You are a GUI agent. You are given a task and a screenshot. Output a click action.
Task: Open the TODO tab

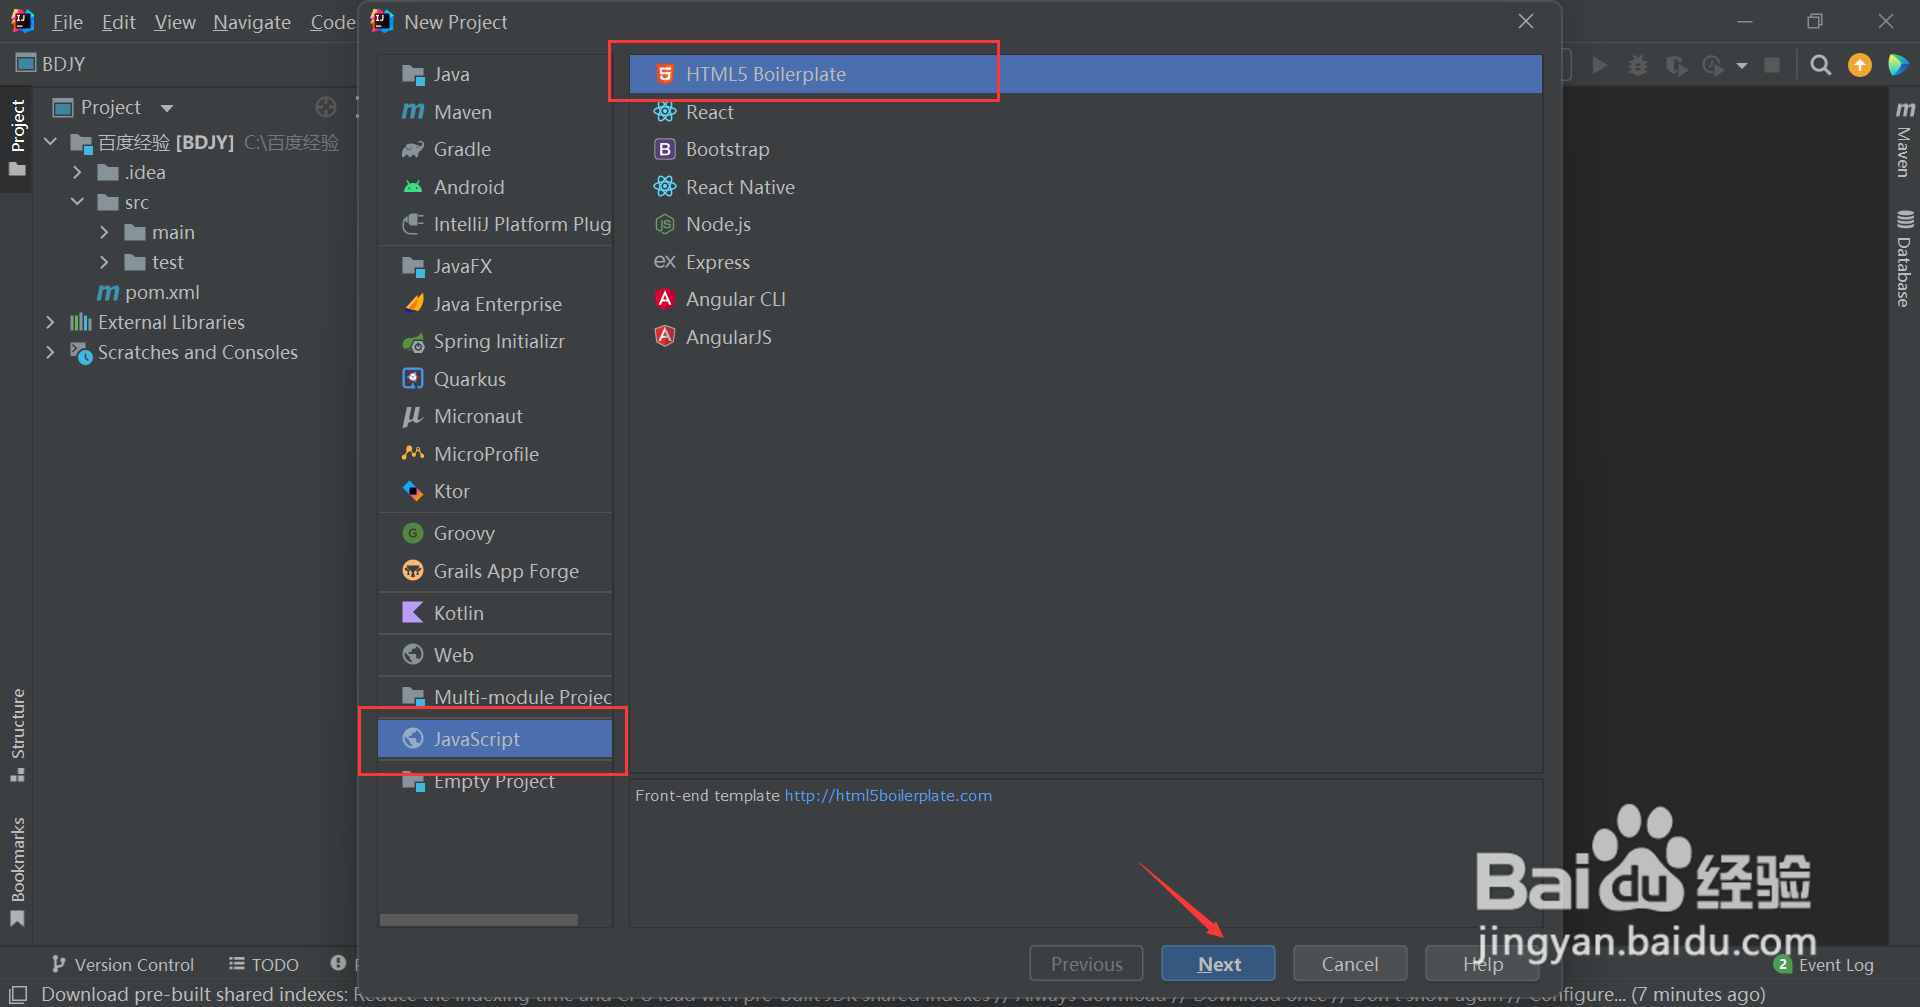pos(264,964)
